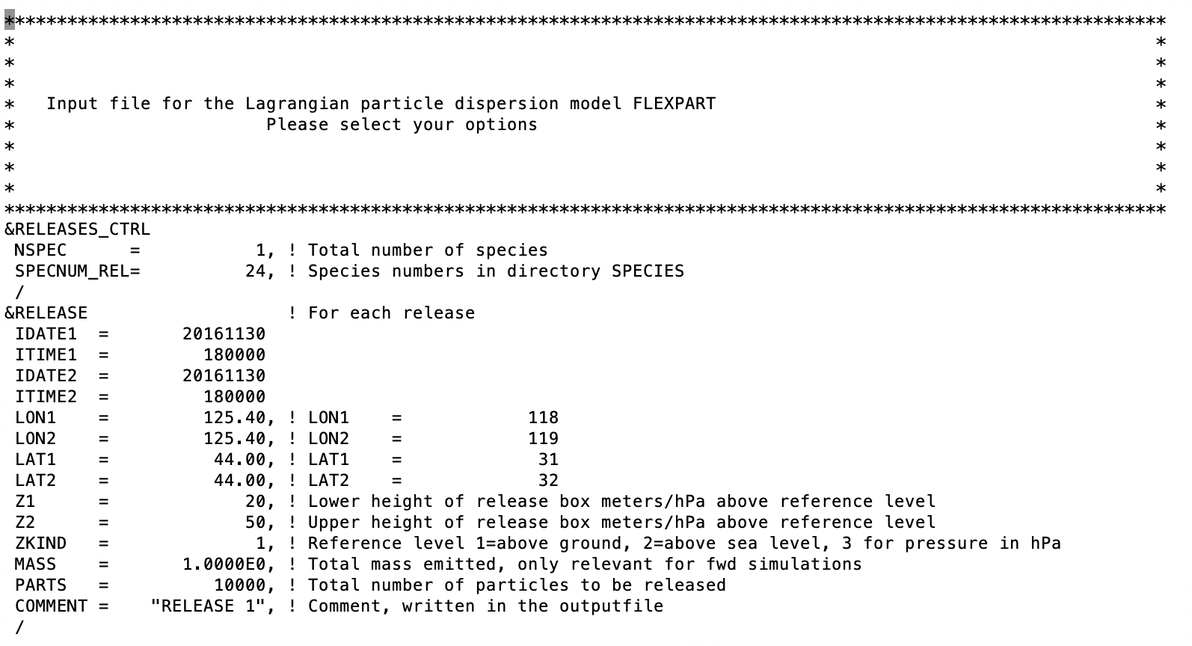This screenshot has height=646, width=1192.
Task: Click the active LAT1 value 44.00
Action: pos(239,459)
